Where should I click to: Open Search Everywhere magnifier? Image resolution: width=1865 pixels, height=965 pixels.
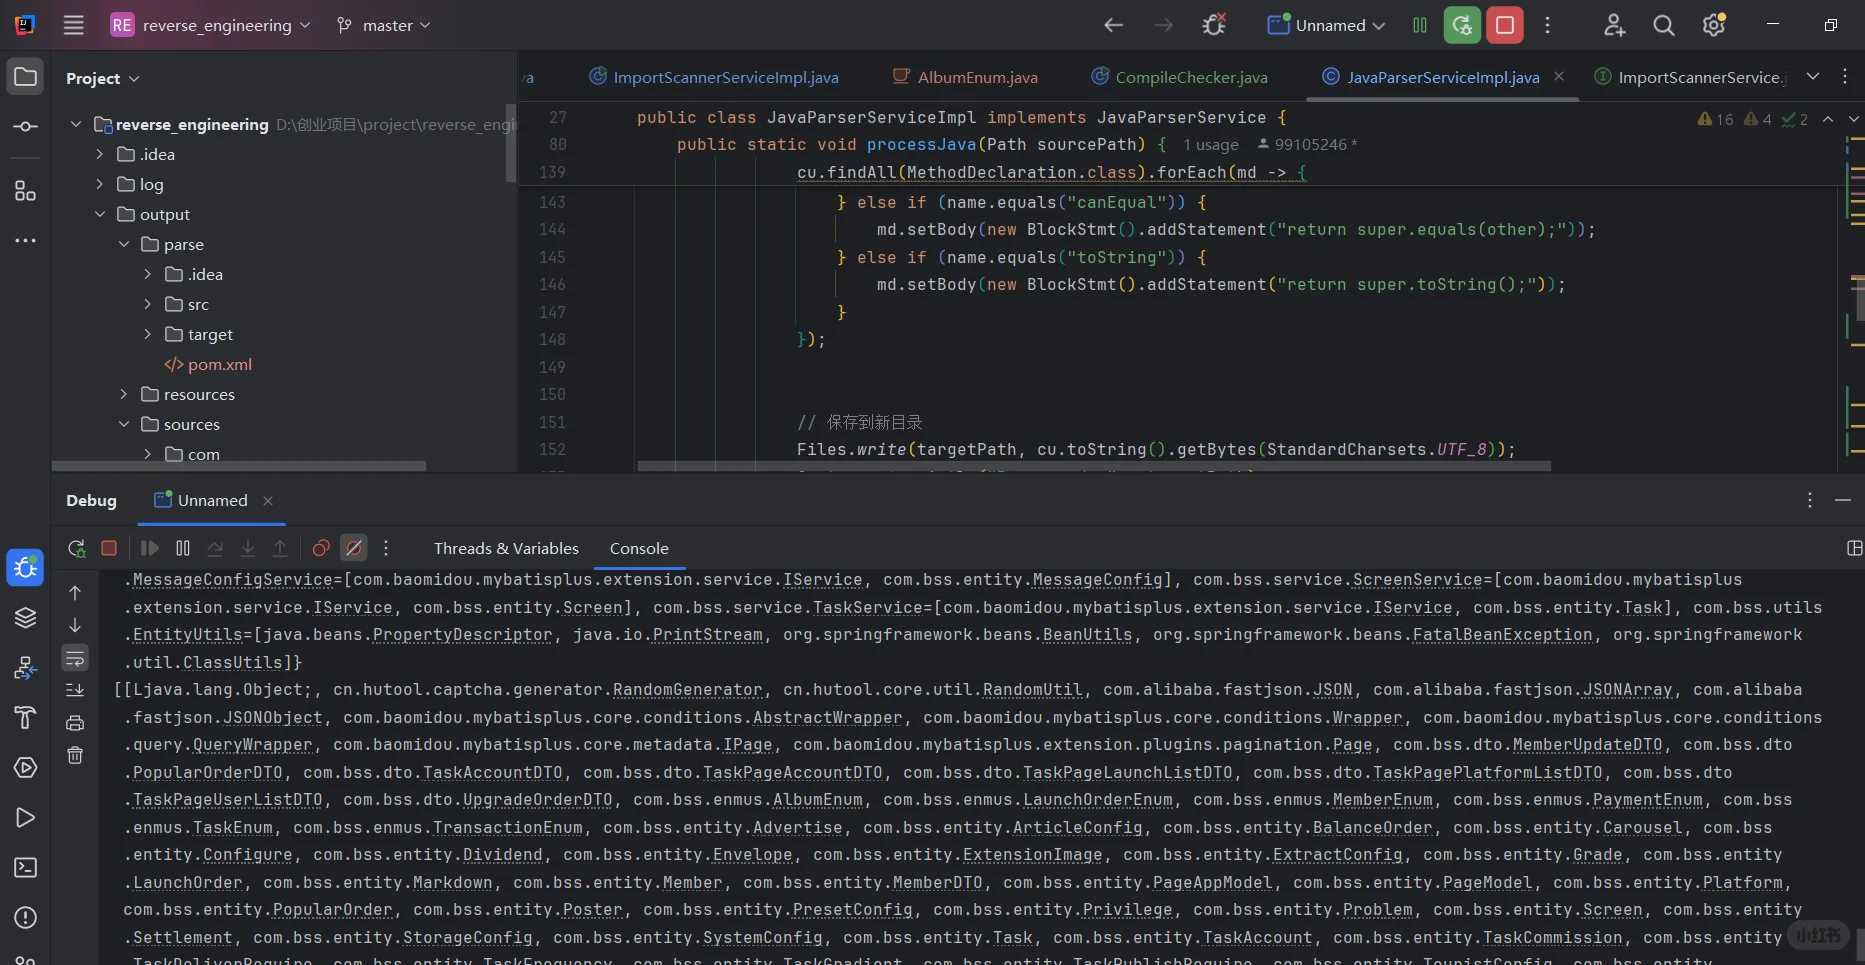click(x=1663, y=25)
